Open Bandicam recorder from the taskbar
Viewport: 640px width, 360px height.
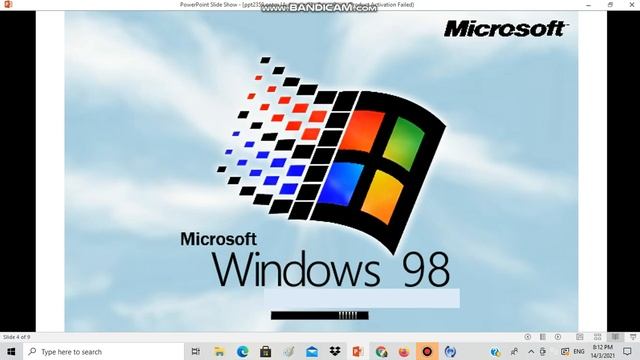(x=427, y=351)
